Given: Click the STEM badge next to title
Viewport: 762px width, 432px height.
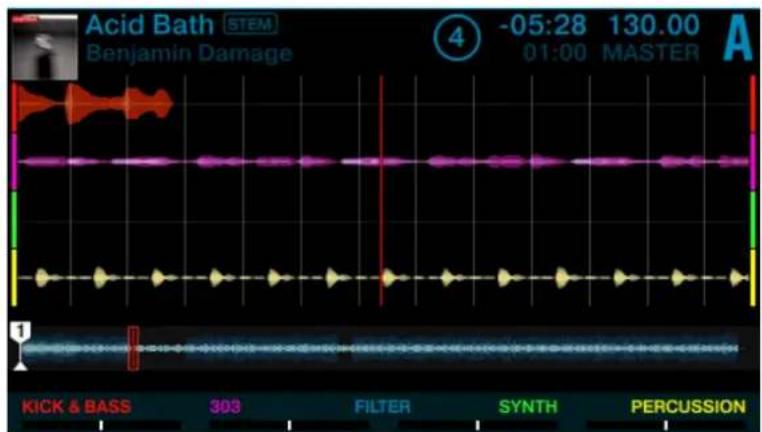Looking at the screenshot, I should point(251,24).
